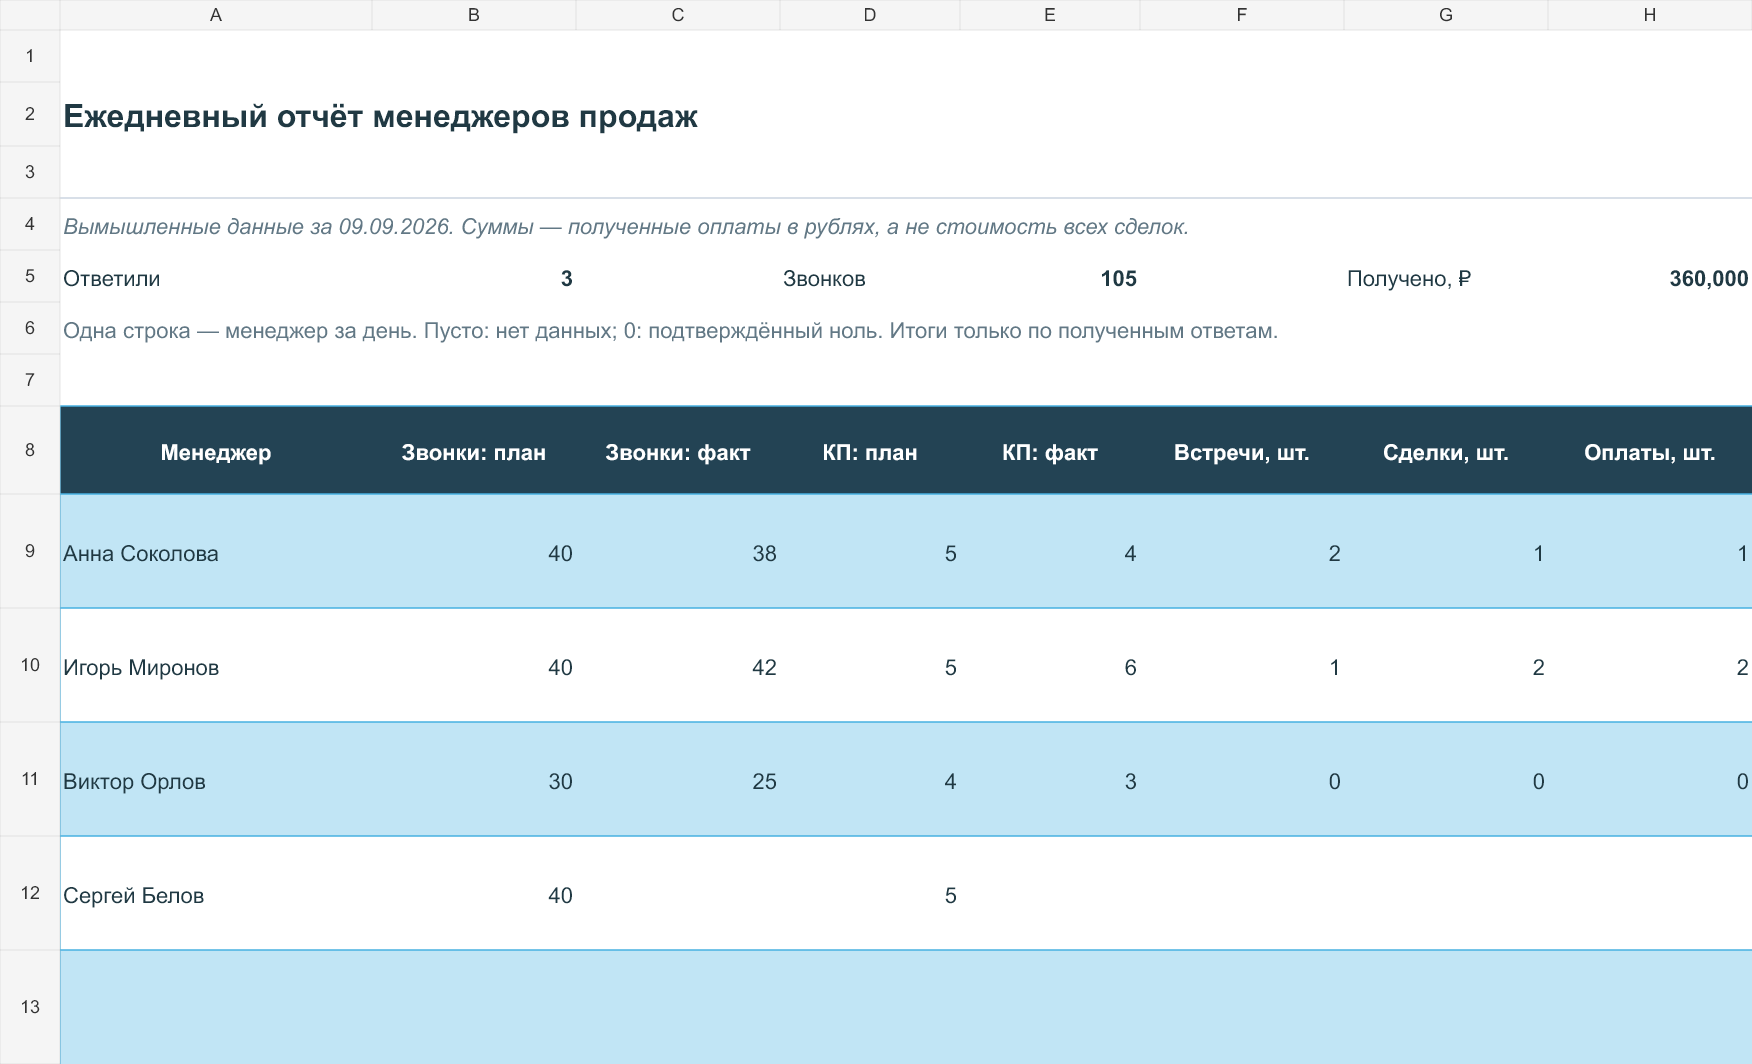The image size is (1752, 1064).
Task: Select the 'Анна Соколова' name cell
Action: [216, 552]
